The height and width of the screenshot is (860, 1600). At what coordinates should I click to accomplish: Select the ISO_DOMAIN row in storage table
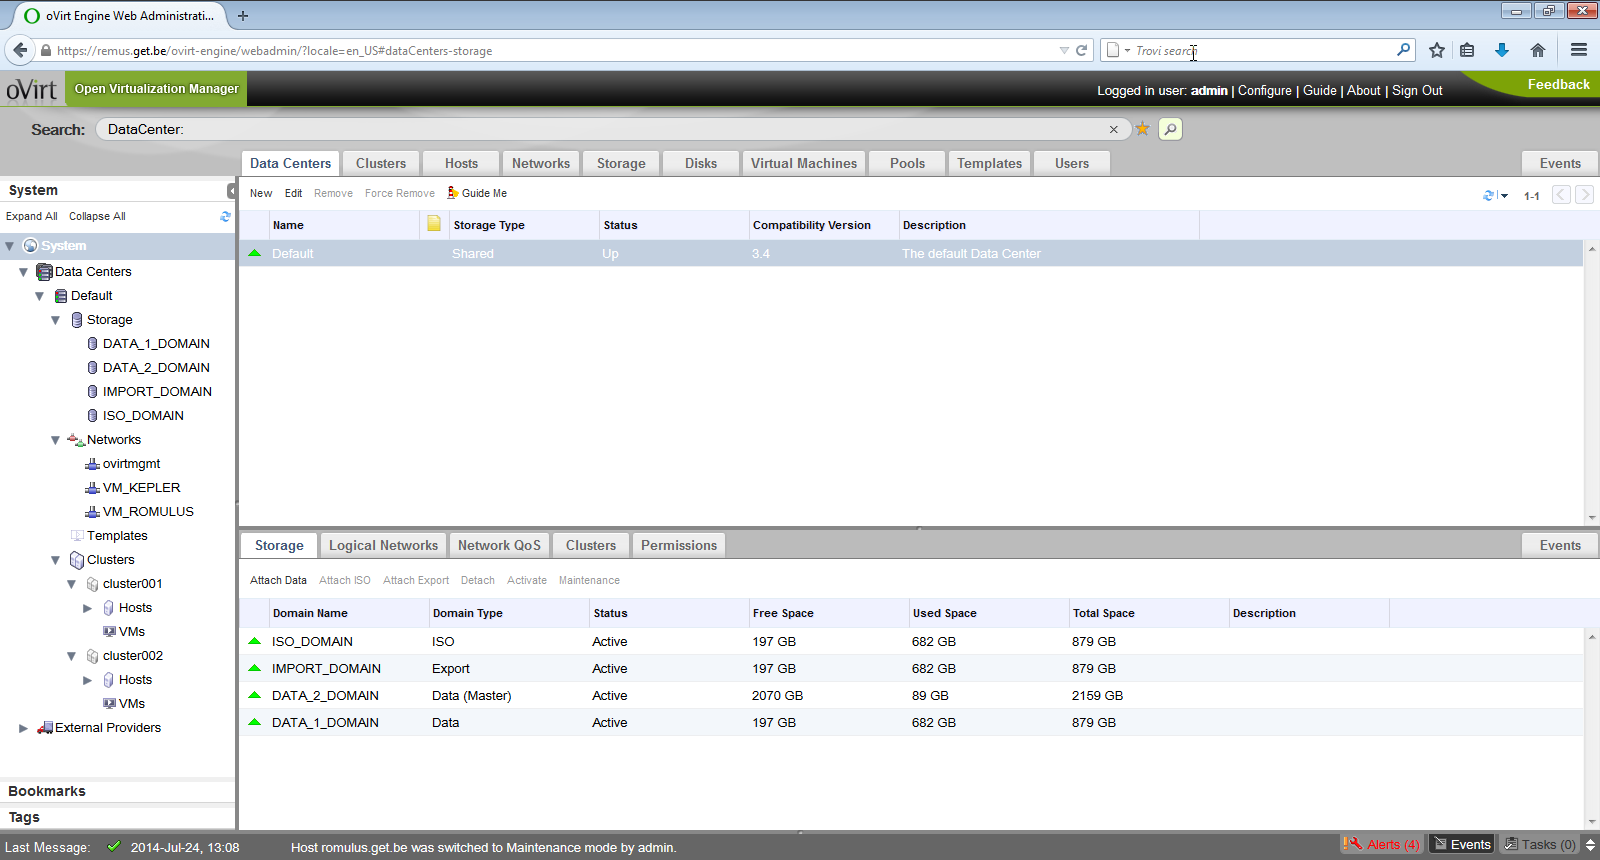(x=312, y=641)
